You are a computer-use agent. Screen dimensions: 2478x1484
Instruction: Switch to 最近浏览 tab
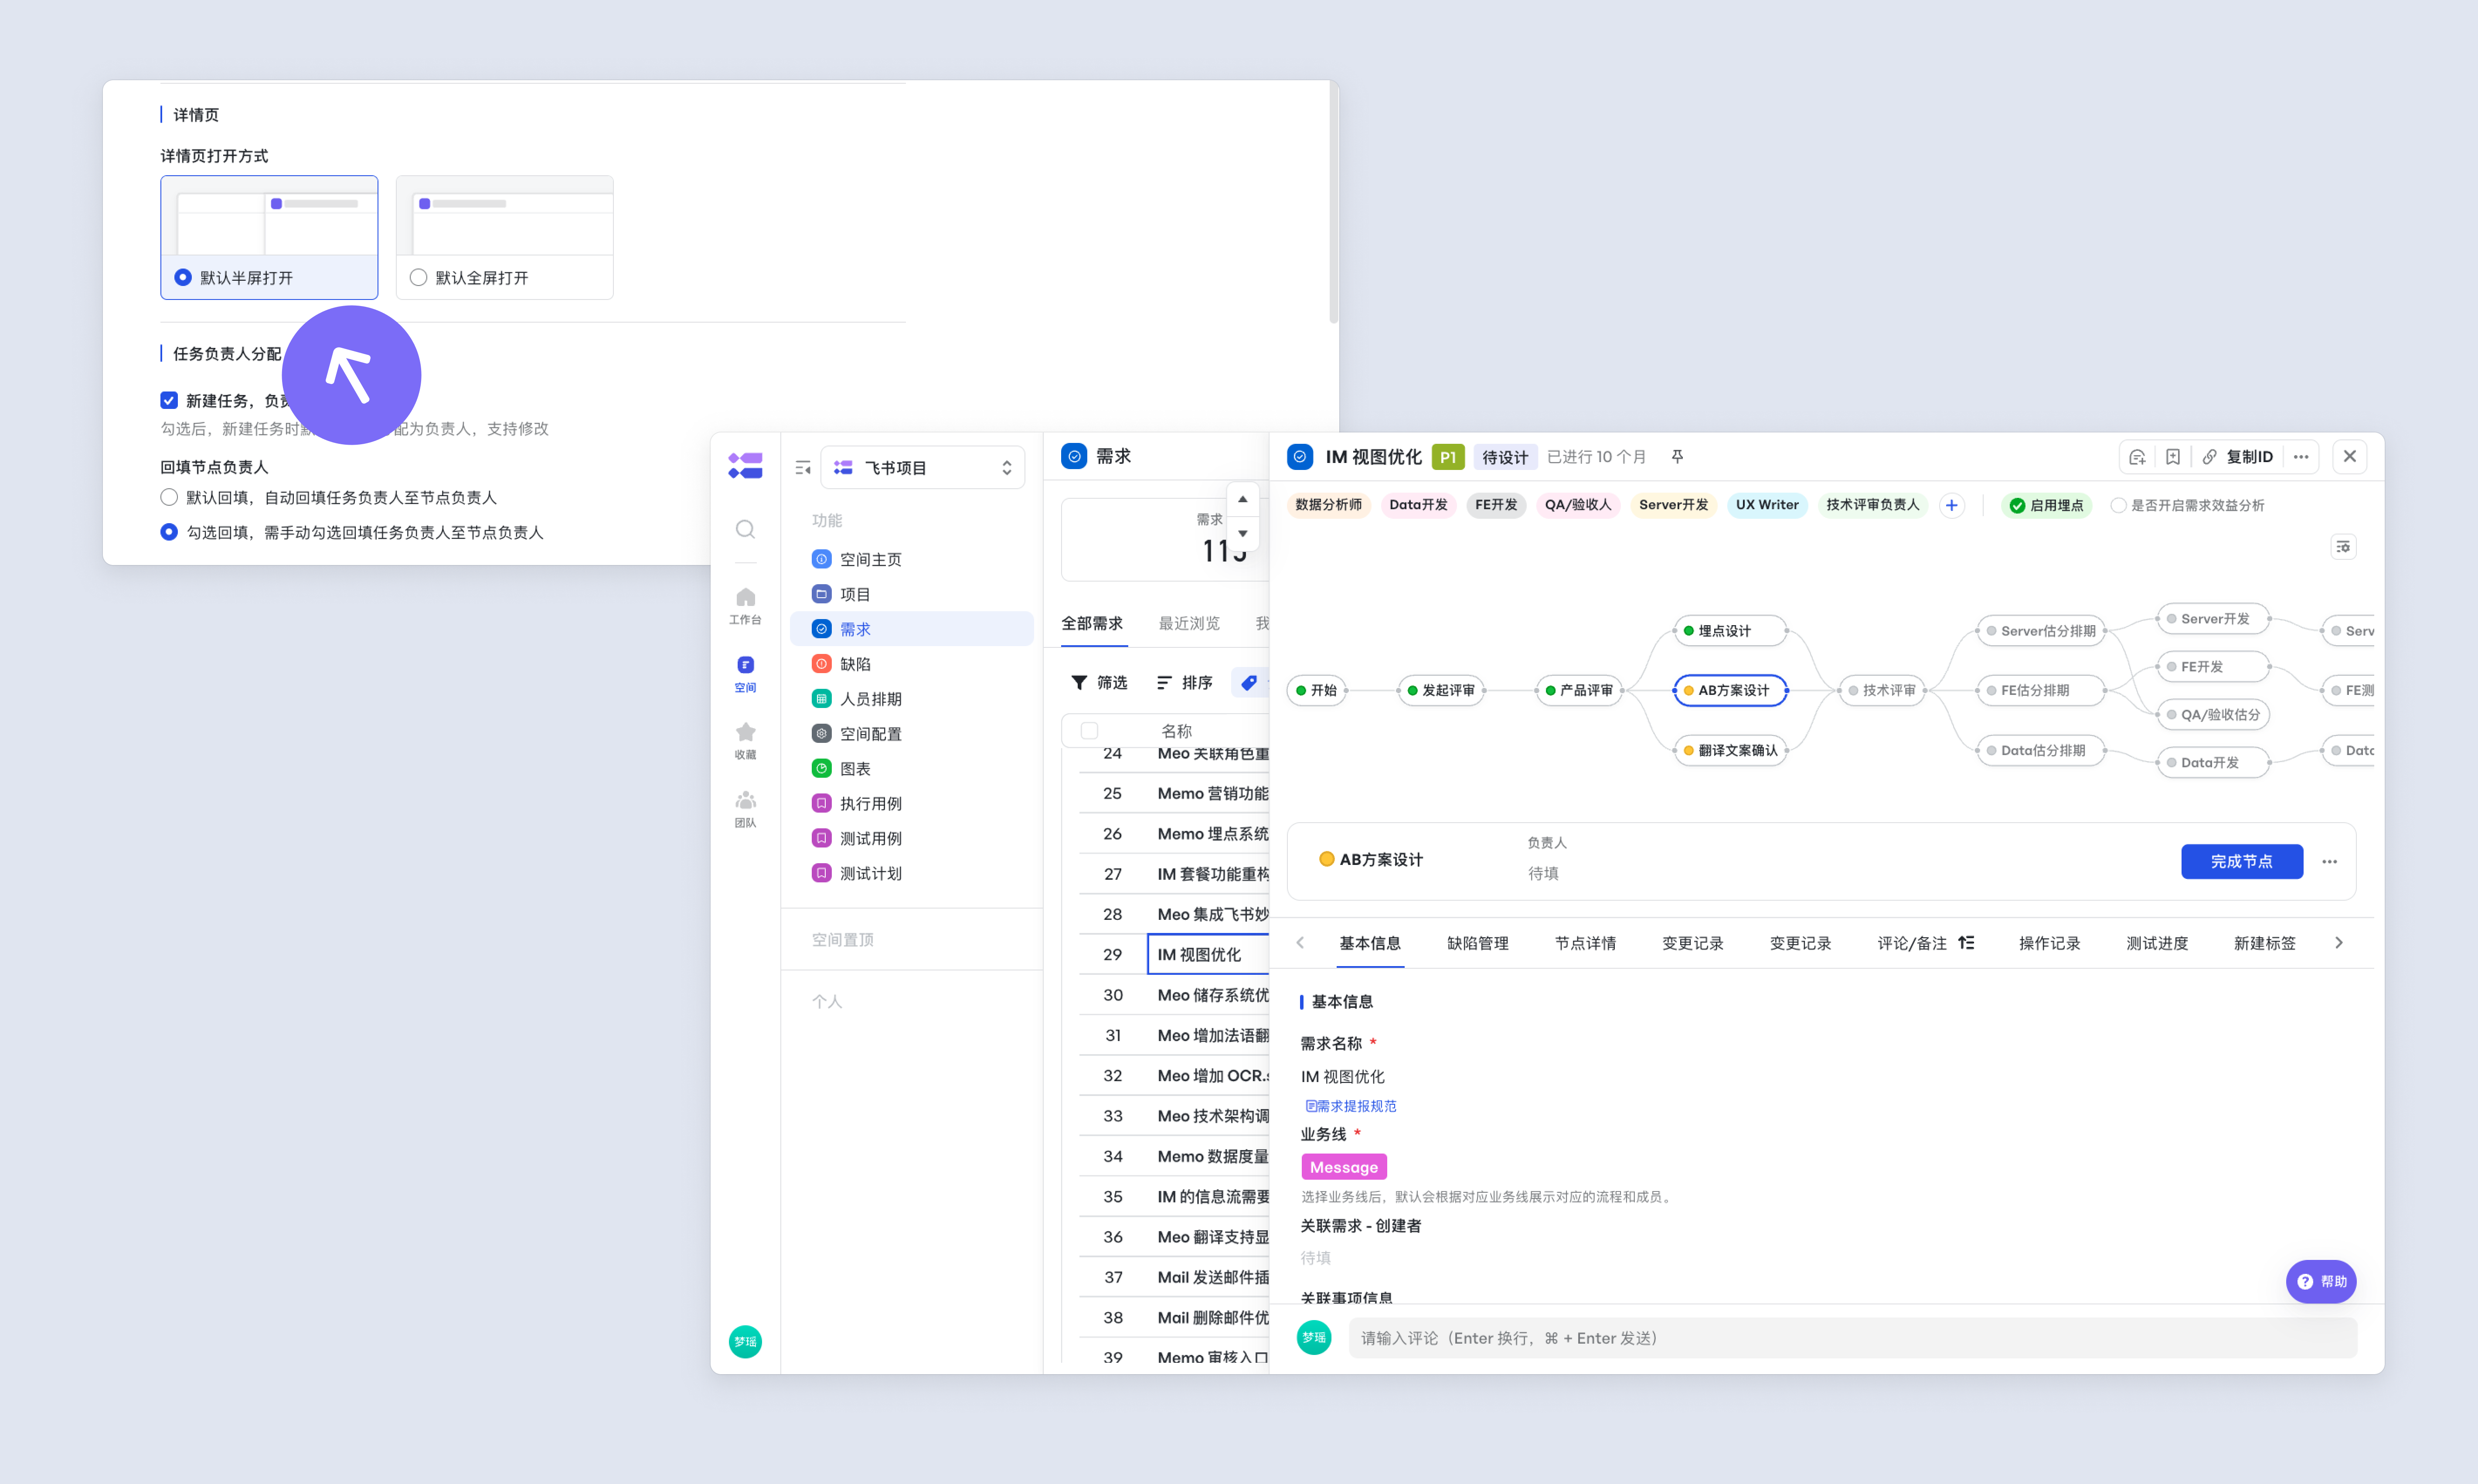[x=1189, y=623]
